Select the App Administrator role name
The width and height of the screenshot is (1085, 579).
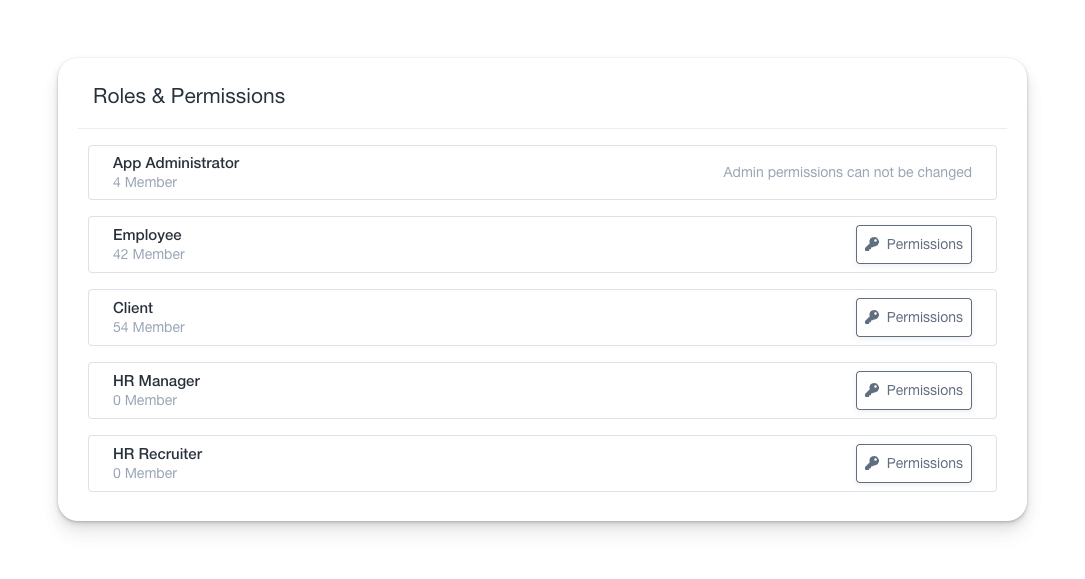(176, 163)
